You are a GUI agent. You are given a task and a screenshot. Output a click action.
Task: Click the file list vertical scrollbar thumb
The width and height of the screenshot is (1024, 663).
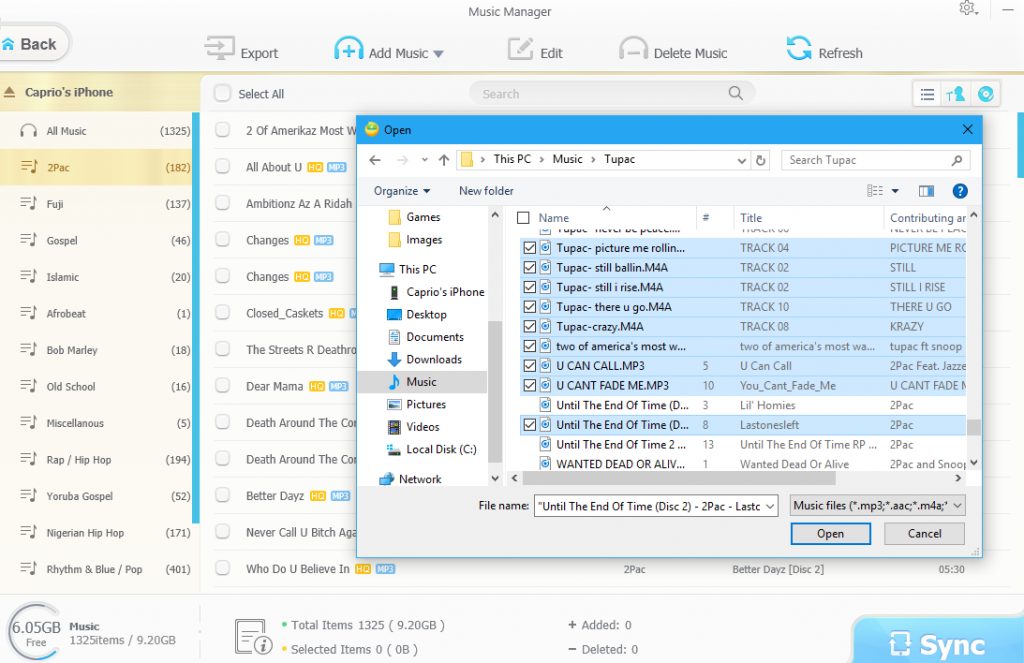(974, 427)
